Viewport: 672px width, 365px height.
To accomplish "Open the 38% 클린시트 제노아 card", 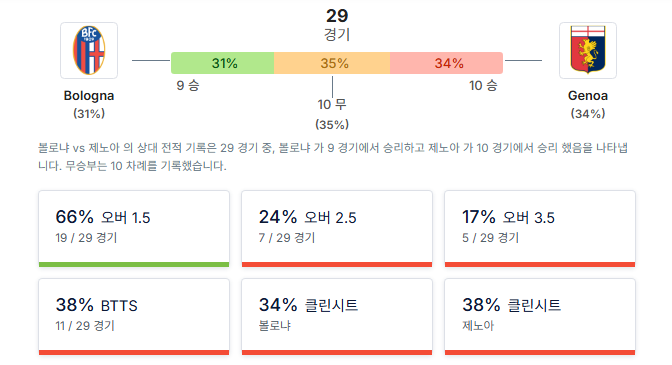I will (540, 317).
